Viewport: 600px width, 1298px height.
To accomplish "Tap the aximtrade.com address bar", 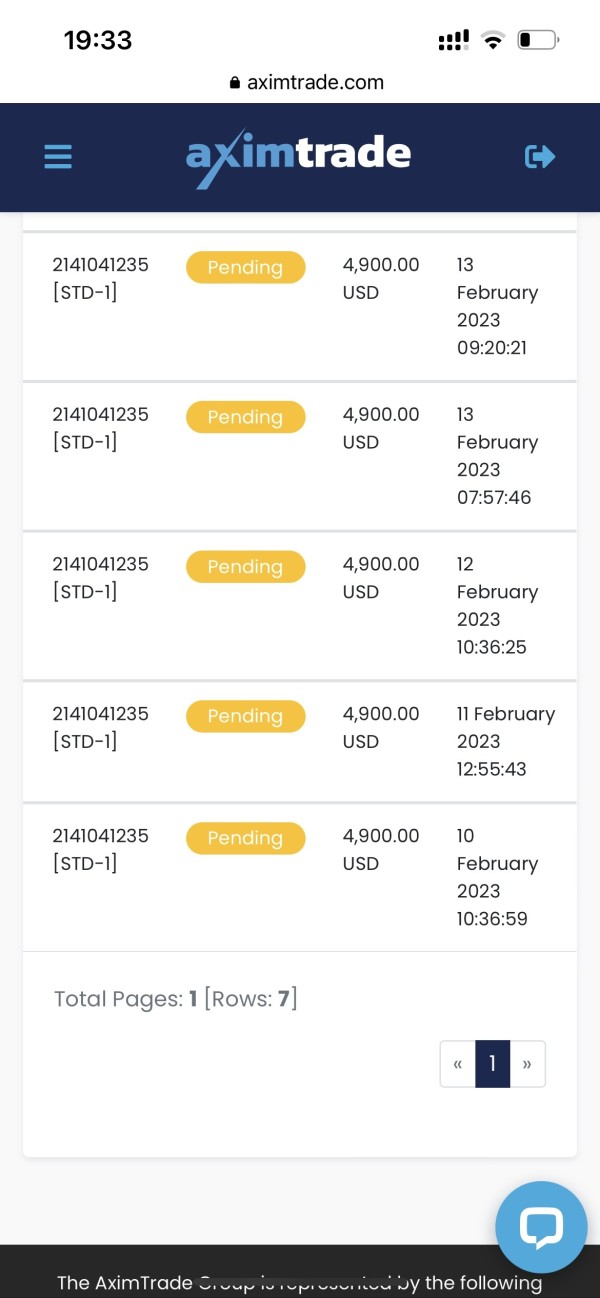I will [314, 83].
